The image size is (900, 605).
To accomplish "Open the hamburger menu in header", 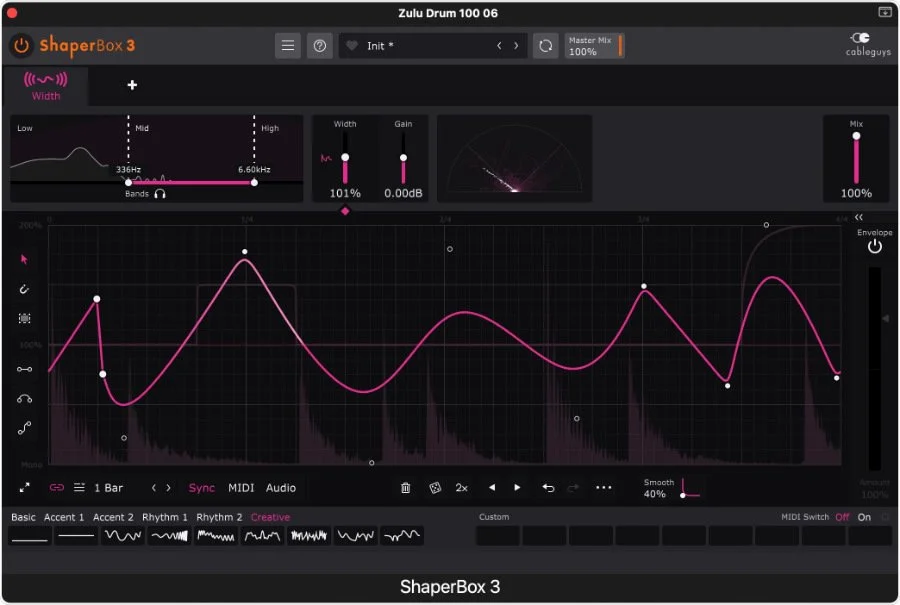I will point(288,45).
